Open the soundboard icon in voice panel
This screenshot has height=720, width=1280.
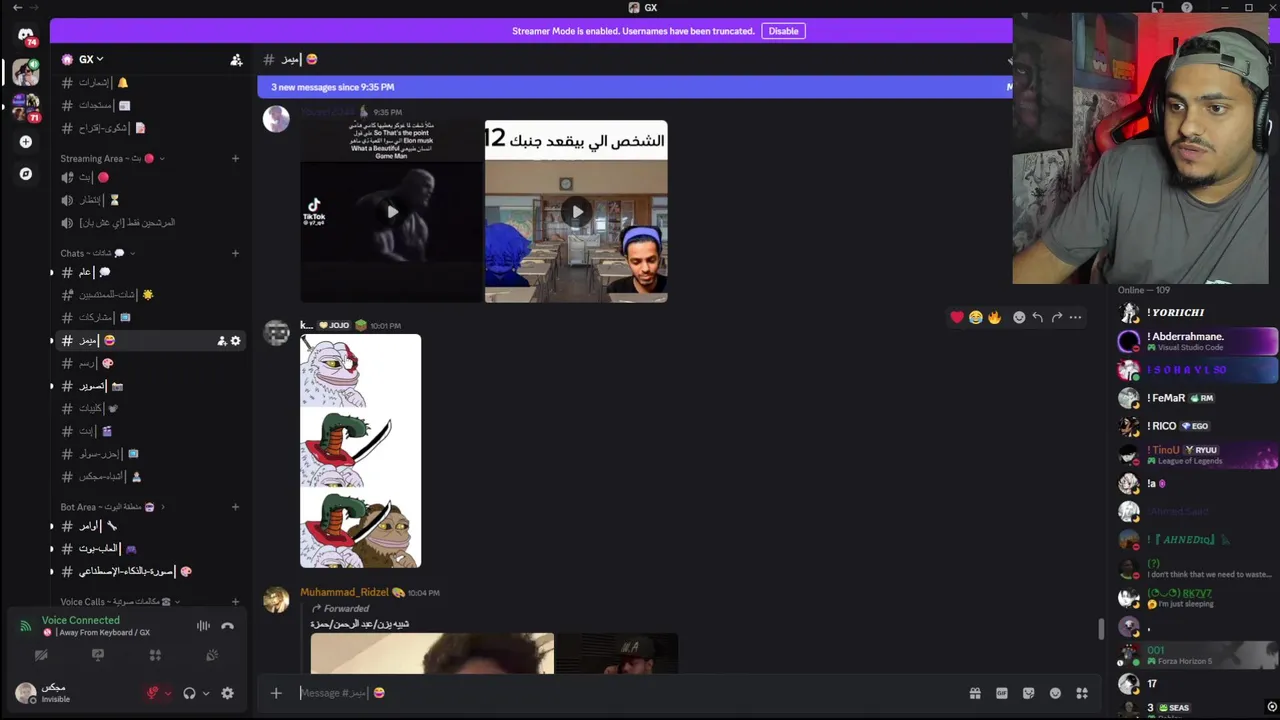point(212,655)
